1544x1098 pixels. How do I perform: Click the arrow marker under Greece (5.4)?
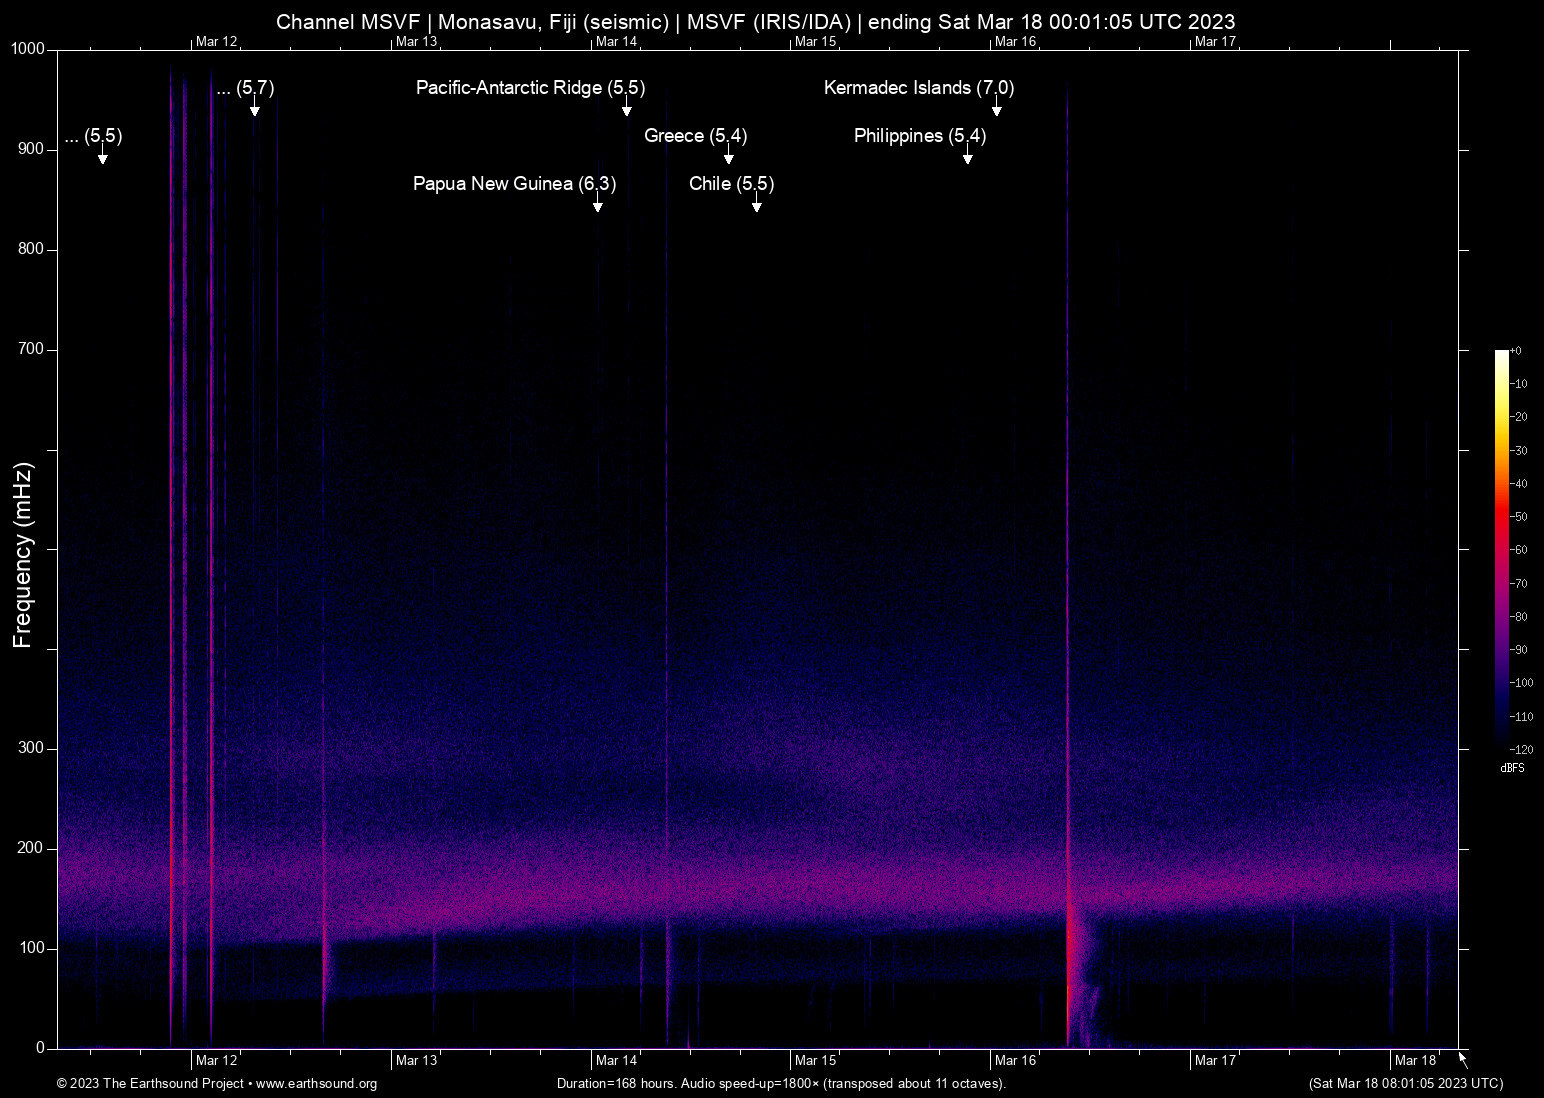click(728, 156)
